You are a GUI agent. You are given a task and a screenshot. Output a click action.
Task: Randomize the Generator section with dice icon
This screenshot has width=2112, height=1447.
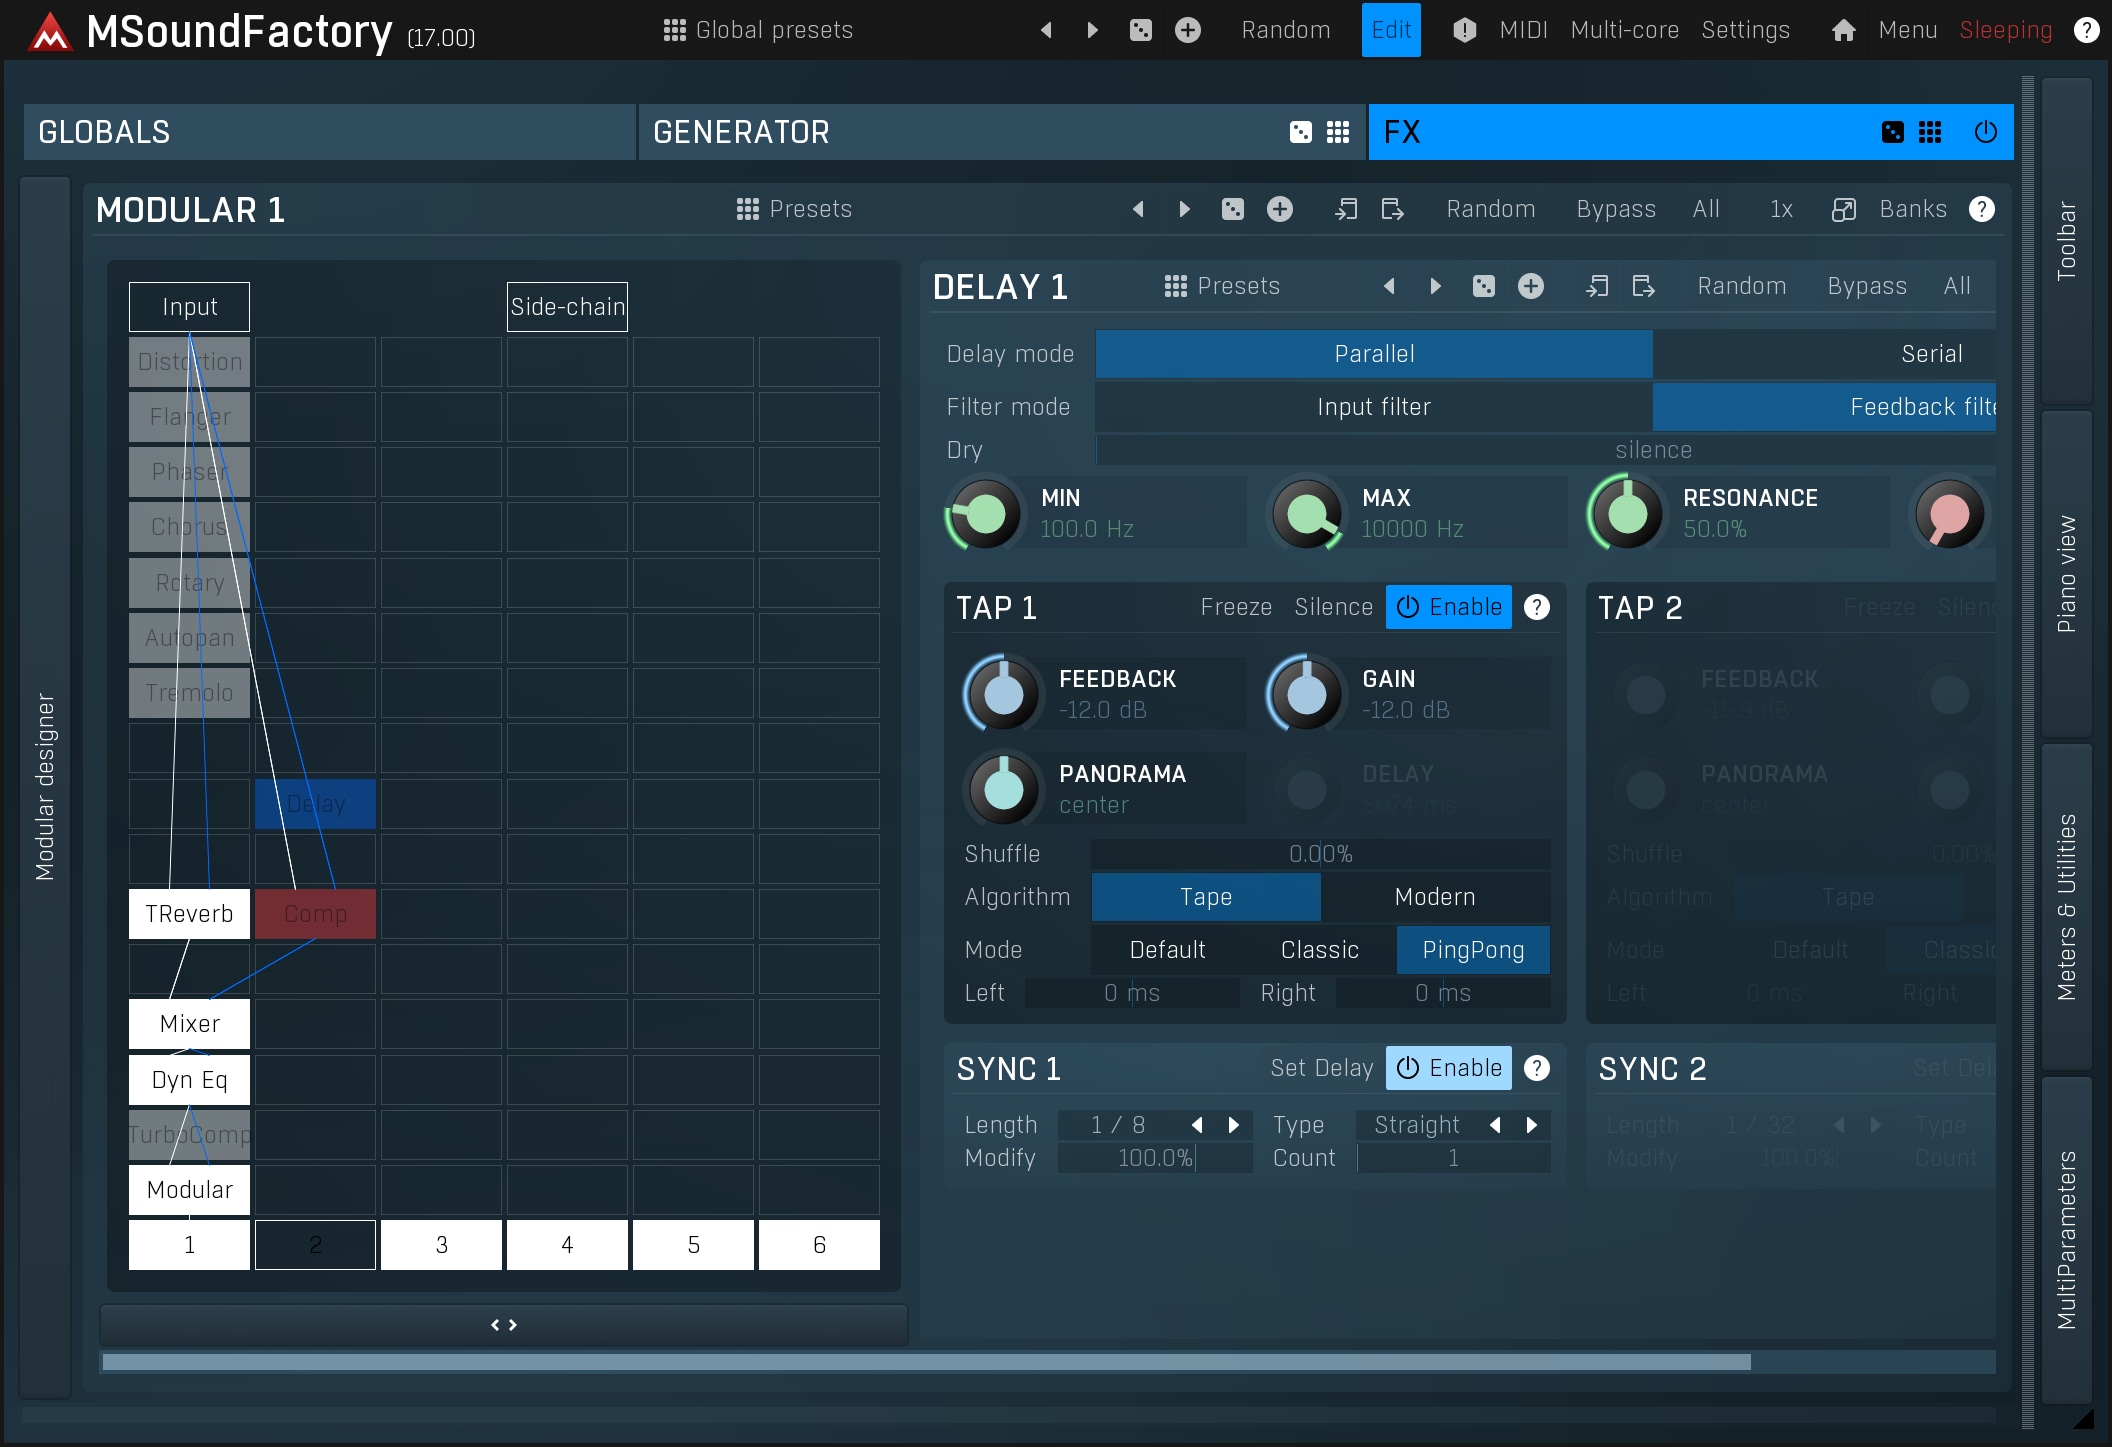(1300, 132)
